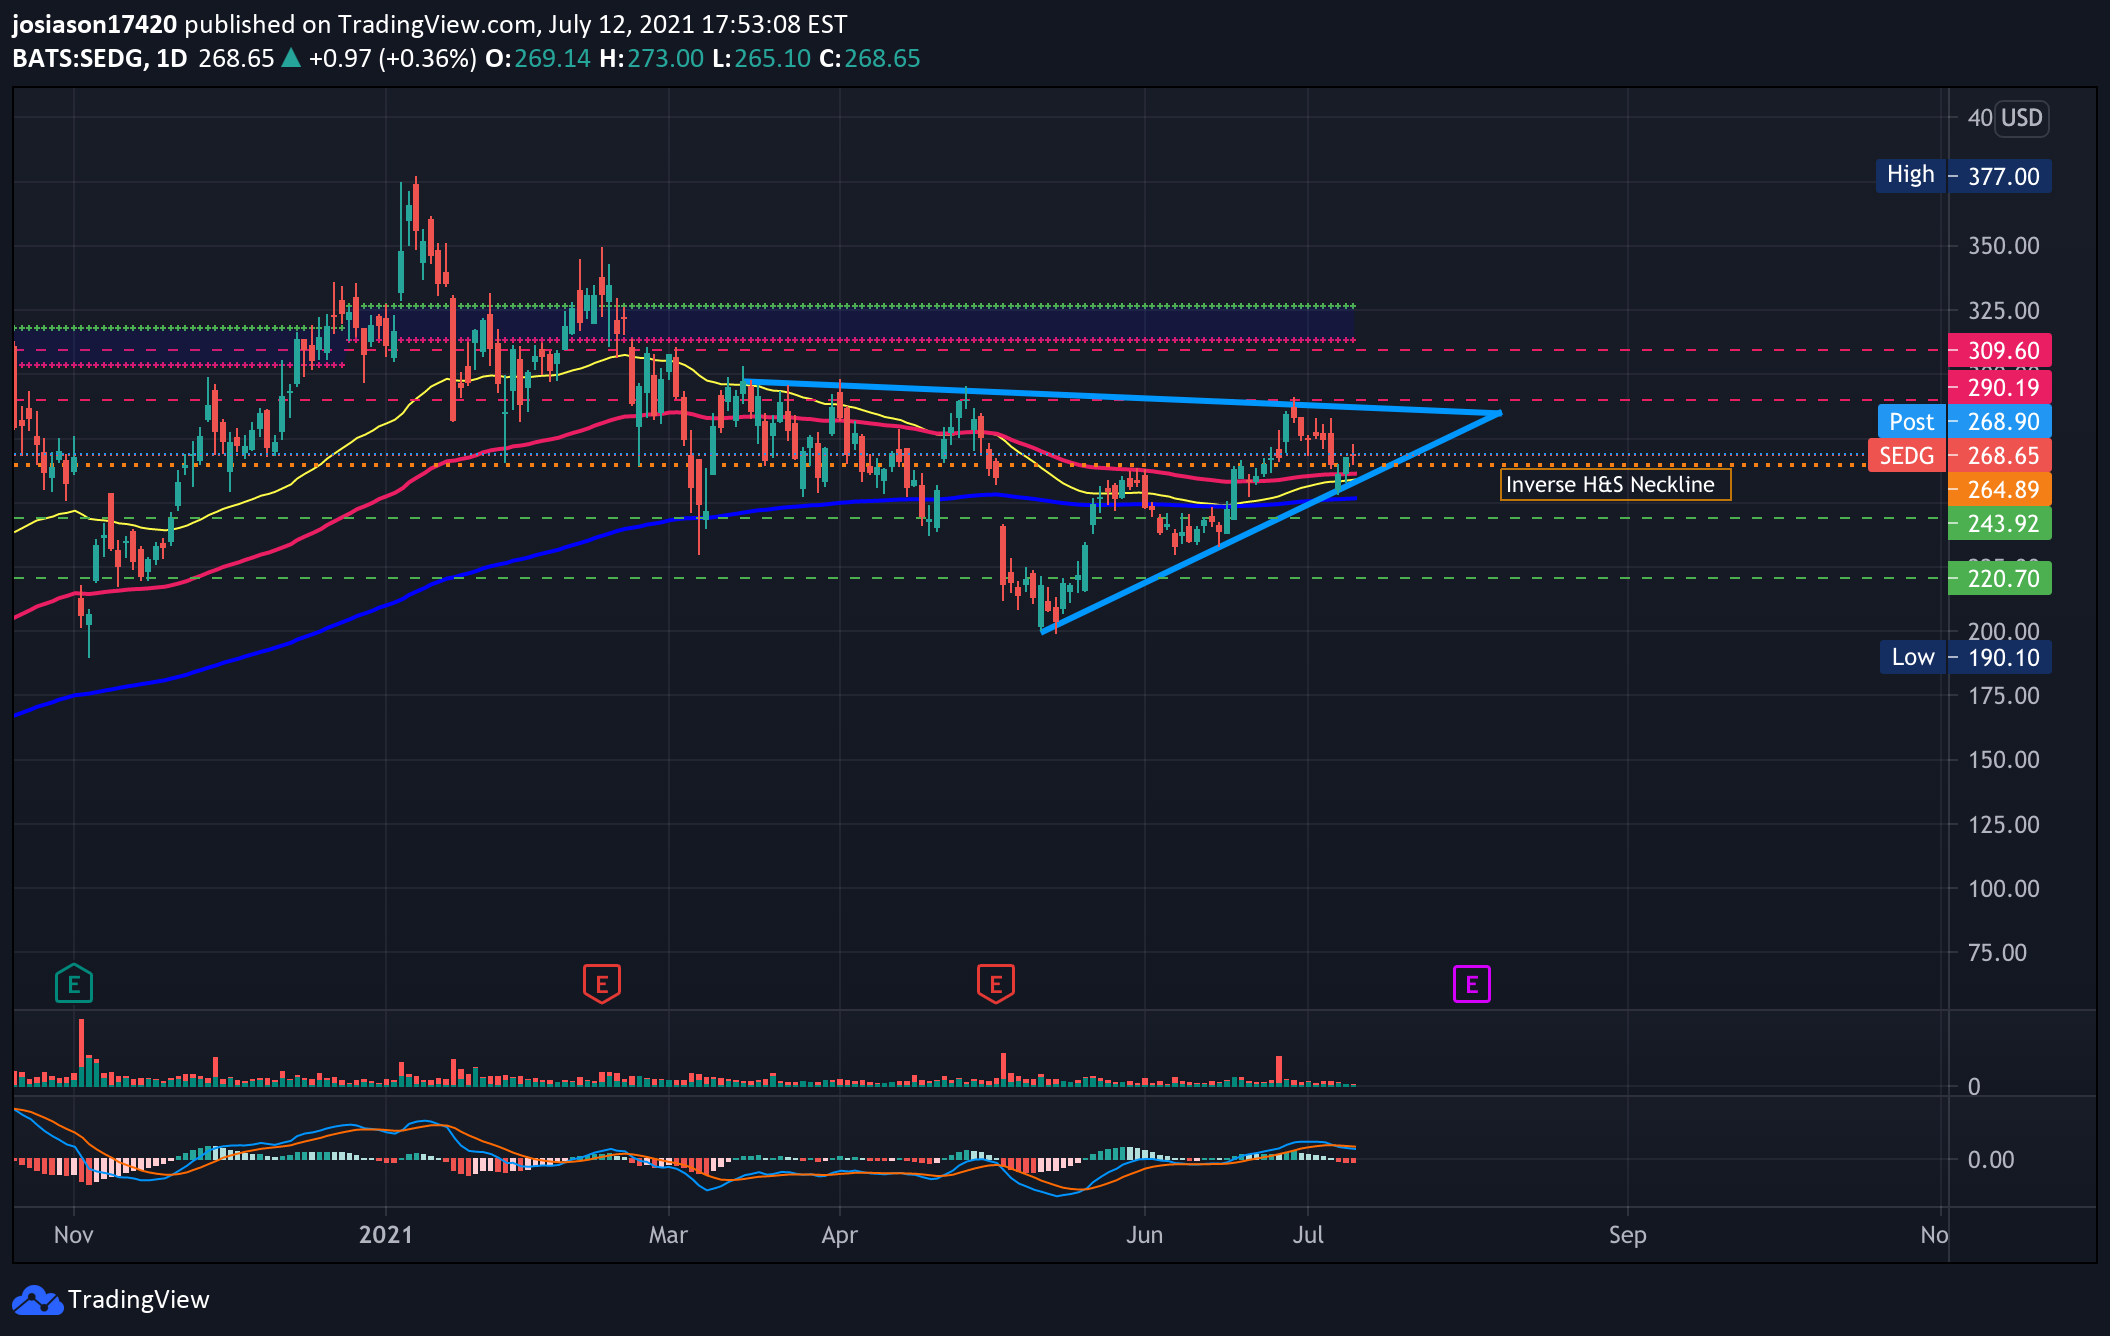Click the right end of blue triangle trendline

tap(1499, 413)
